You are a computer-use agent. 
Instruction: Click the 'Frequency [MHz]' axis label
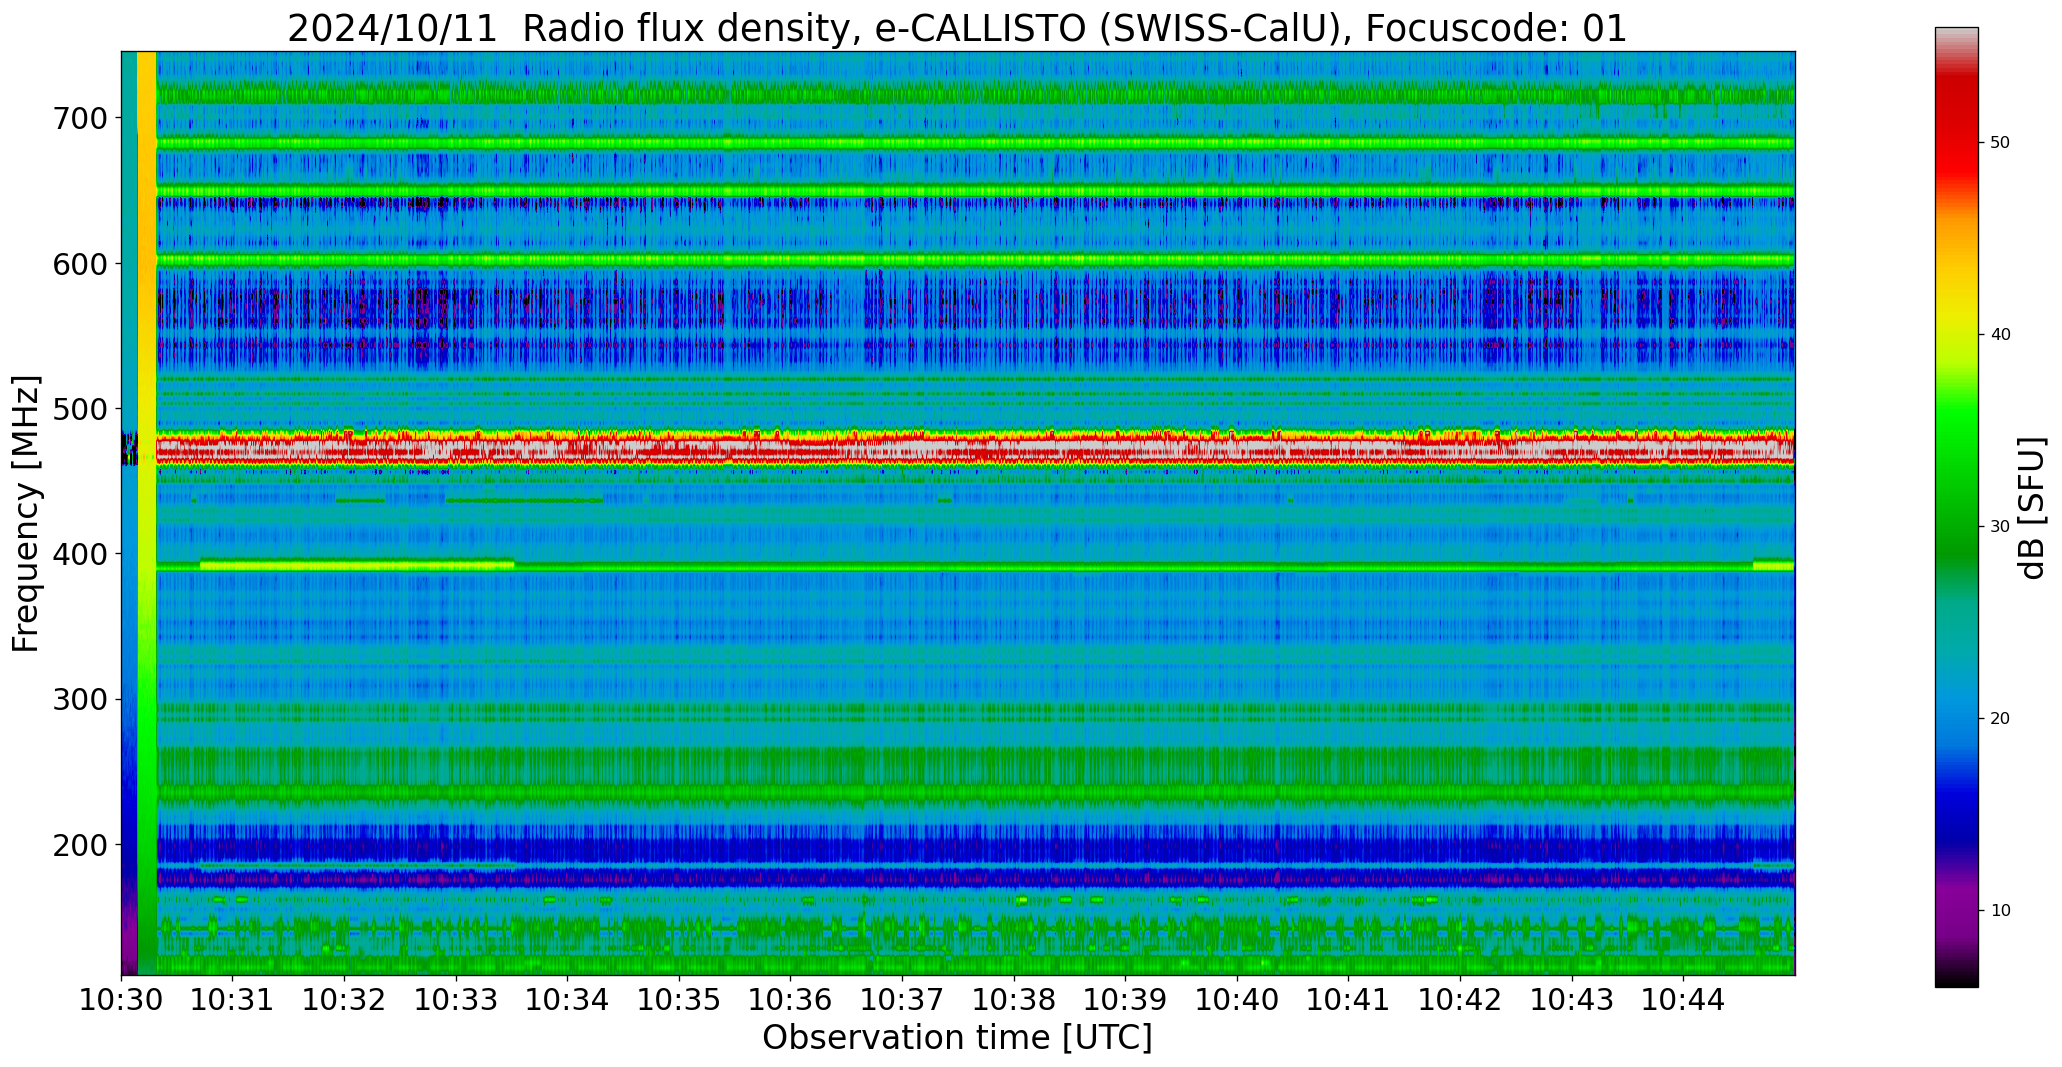[26, 514]
